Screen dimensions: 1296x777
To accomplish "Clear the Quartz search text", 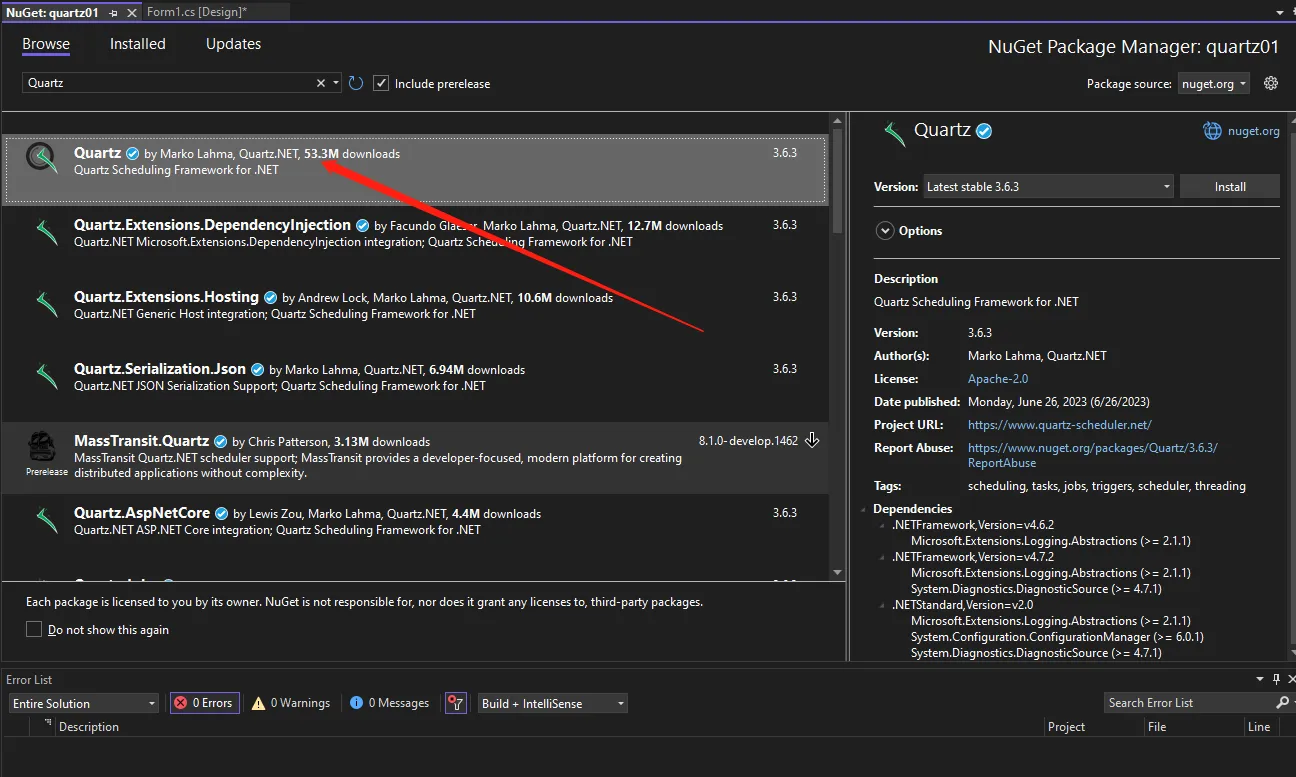I will tap(321, 83).
